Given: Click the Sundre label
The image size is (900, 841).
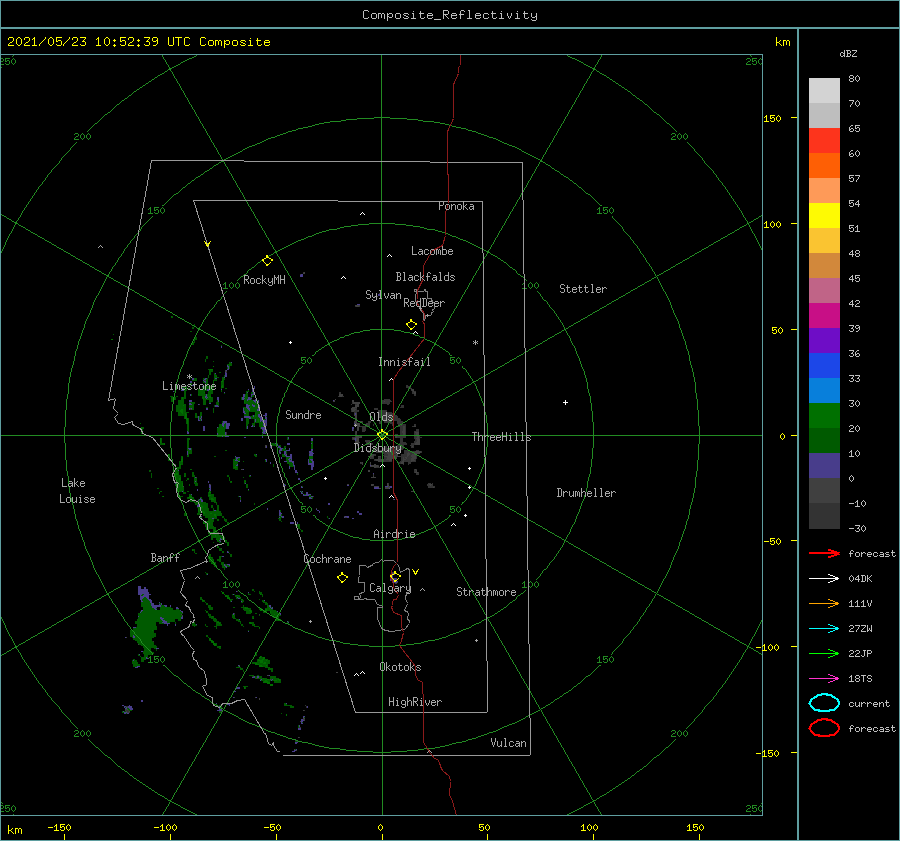Looking at the screenshot, I should click(x=303, y=415).
